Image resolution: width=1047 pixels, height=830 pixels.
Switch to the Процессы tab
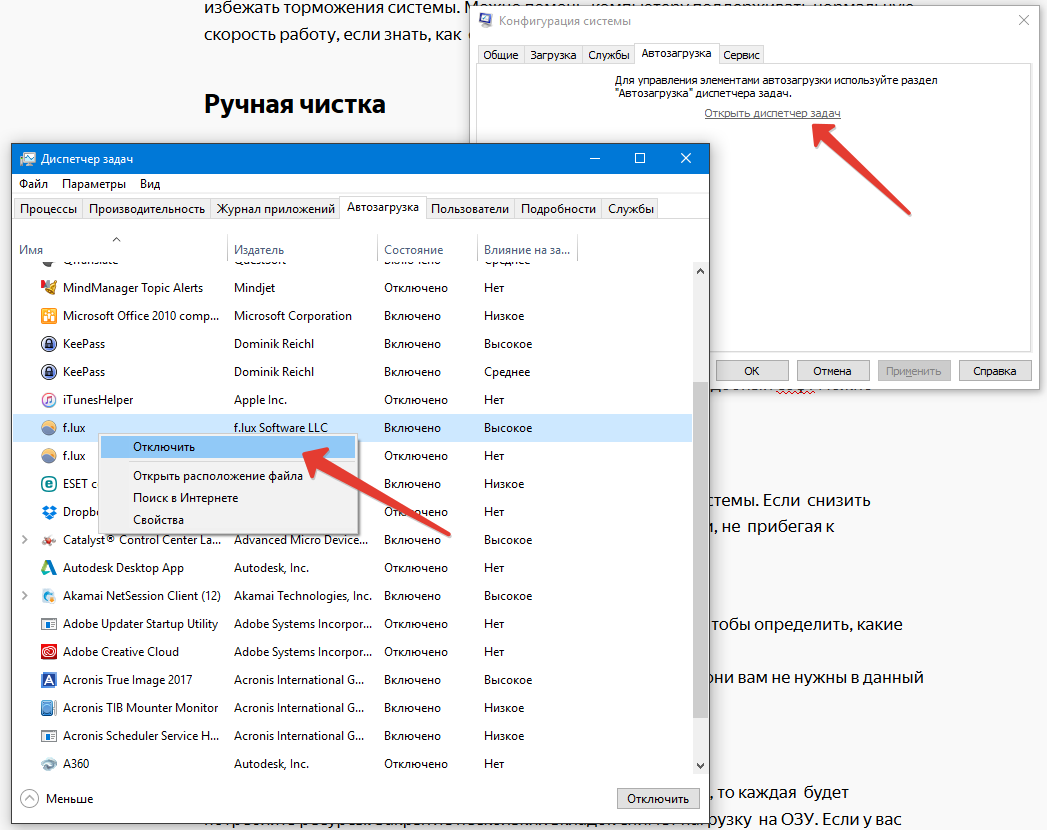pyautogui.click(x=48, y=209)
